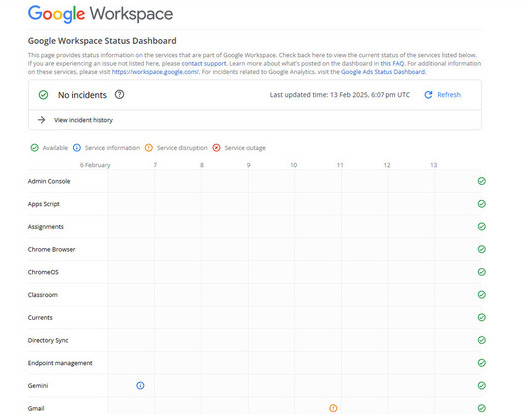Click the green Available legend icon
This screenshot has height=414, width=528.
pos(34,148)
